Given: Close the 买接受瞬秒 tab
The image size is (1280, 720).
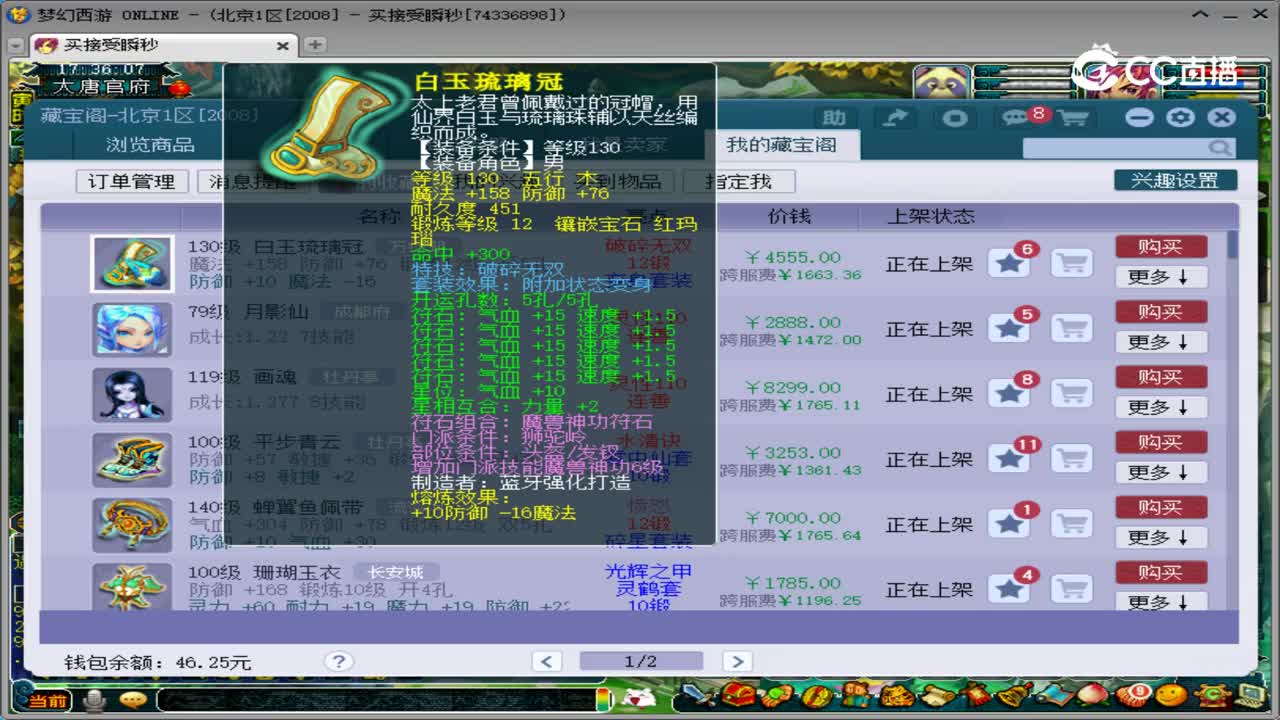Looking at the screenshot, I should click(282, 46).
